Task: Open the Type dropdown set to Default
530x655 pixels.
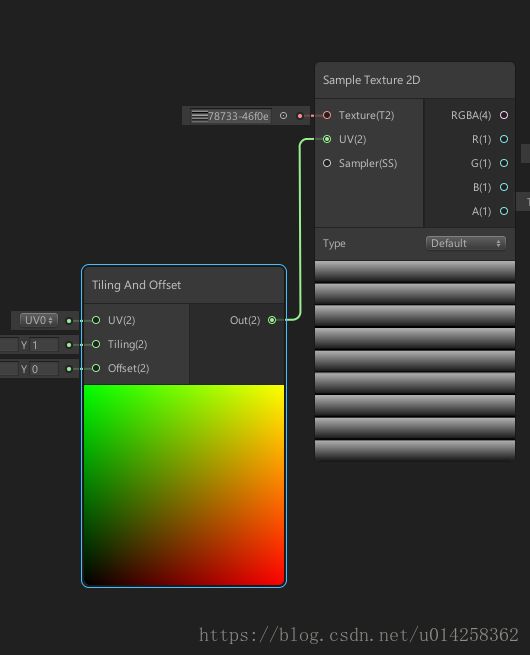Action: click(x=466, y=243)
